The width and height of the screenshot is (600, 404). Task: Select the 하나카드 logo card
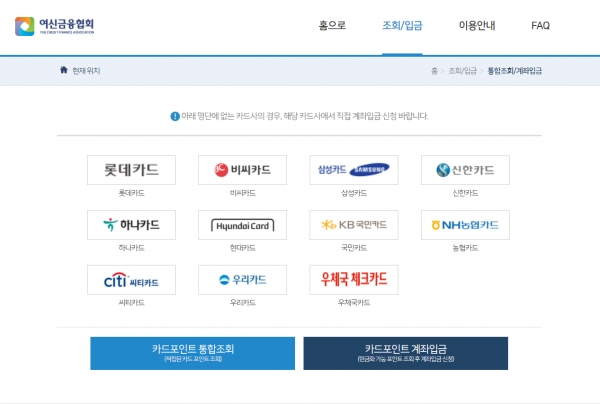pyautogui.click(x=131, y=225)
